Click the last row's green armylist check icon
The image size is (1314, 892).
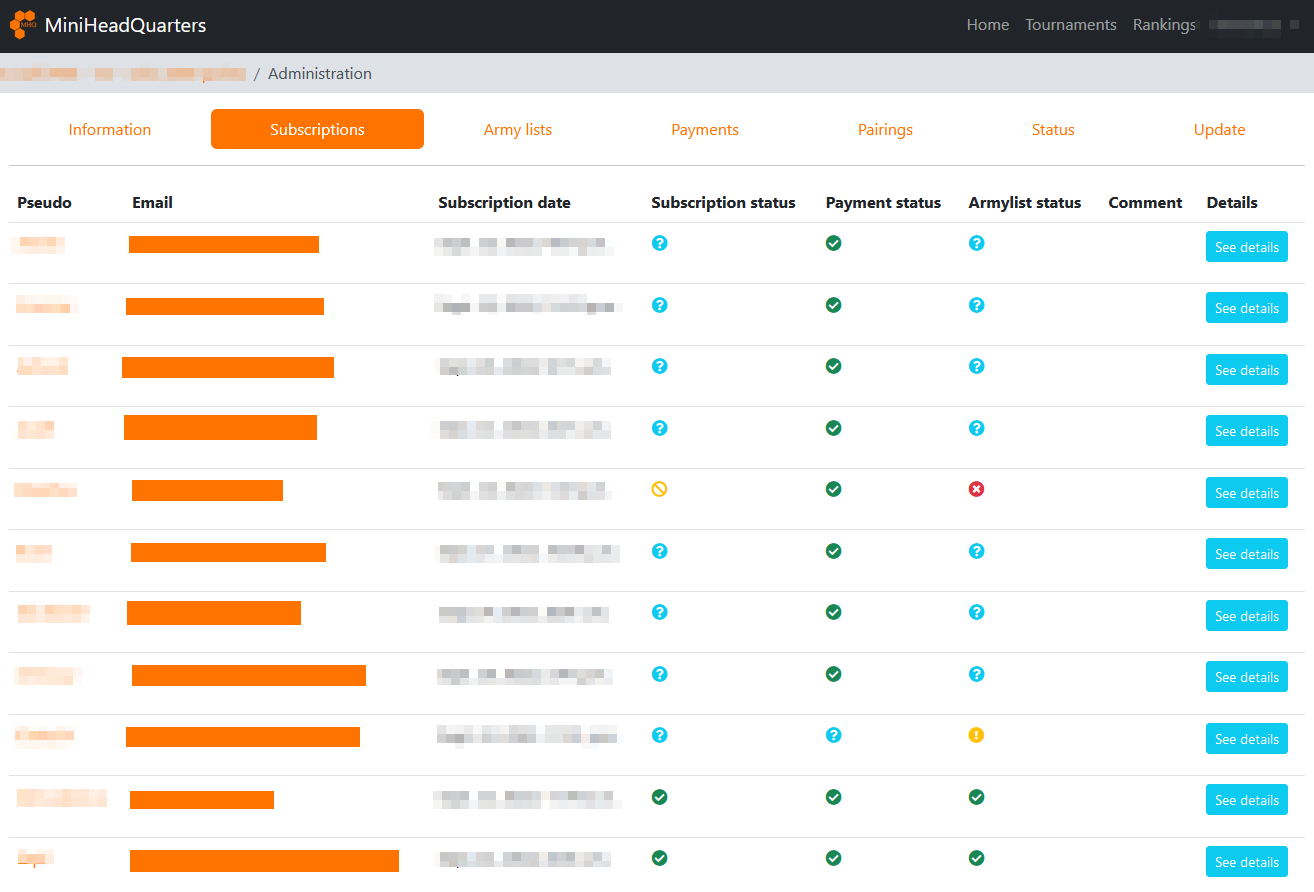[976, 858]
